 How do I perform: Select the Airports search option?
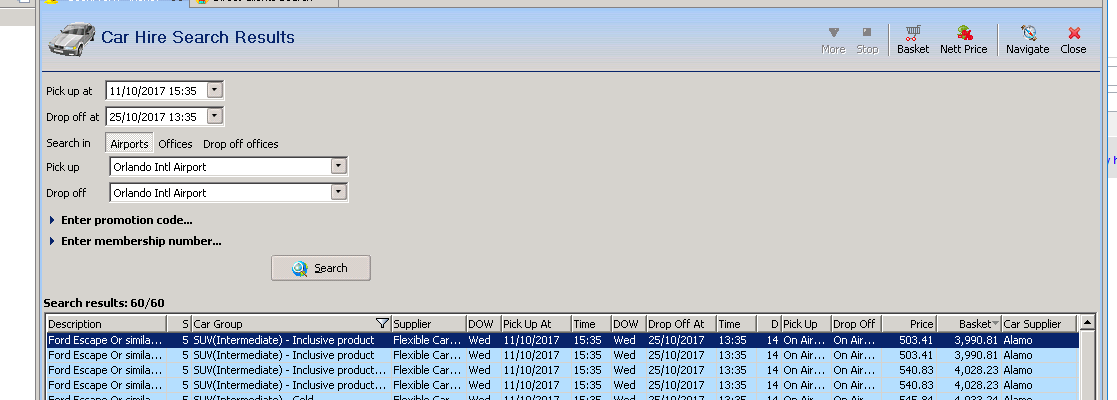[129, 144]
